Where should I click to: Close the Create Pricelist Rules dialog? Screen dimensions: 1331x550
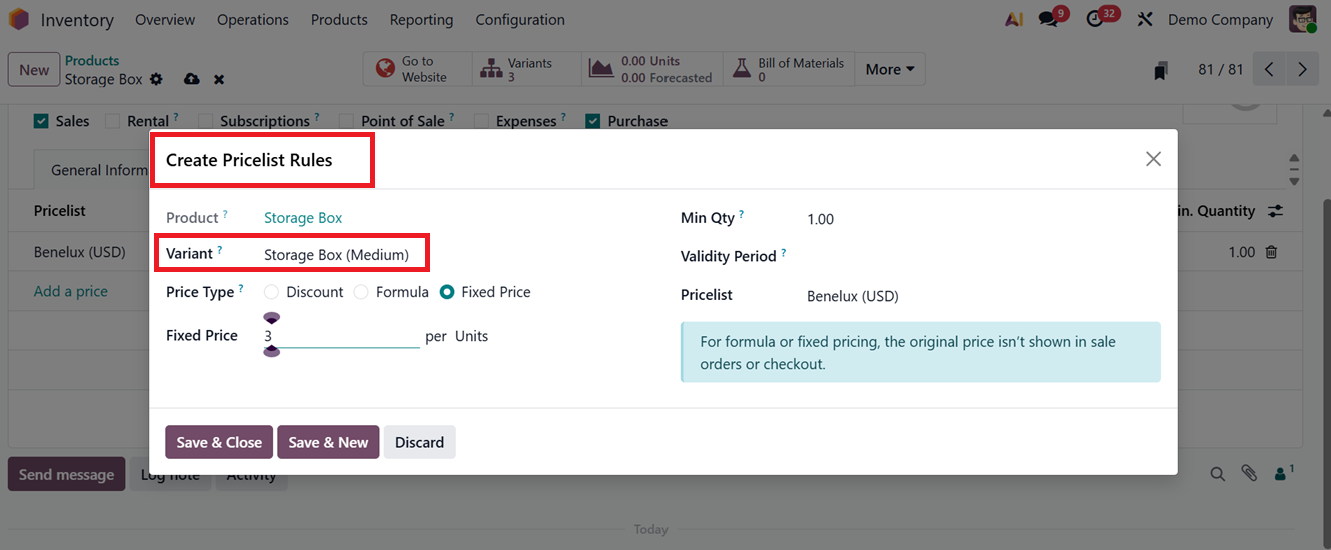coord(1153,159)
